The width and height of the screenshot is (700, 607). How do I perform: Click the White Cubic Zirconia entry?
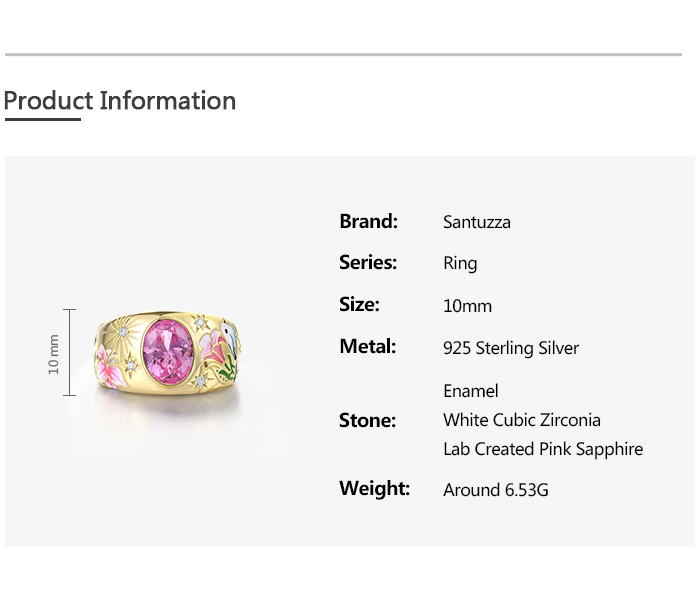click(x=521, y=420)
